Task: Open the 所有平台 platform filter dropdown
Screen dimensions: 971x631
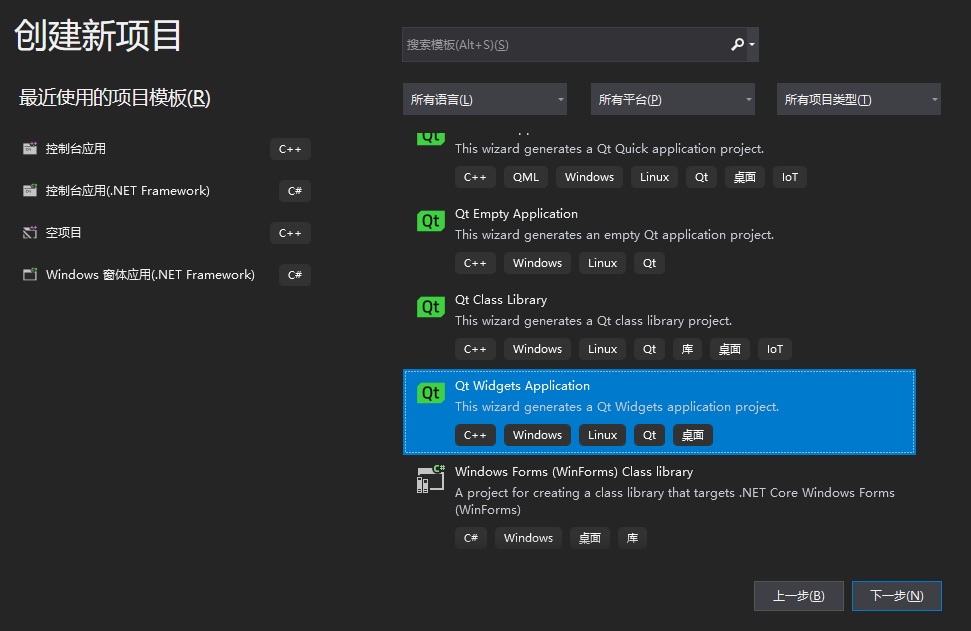Action: pyautogui.click(x=673, y=99)
